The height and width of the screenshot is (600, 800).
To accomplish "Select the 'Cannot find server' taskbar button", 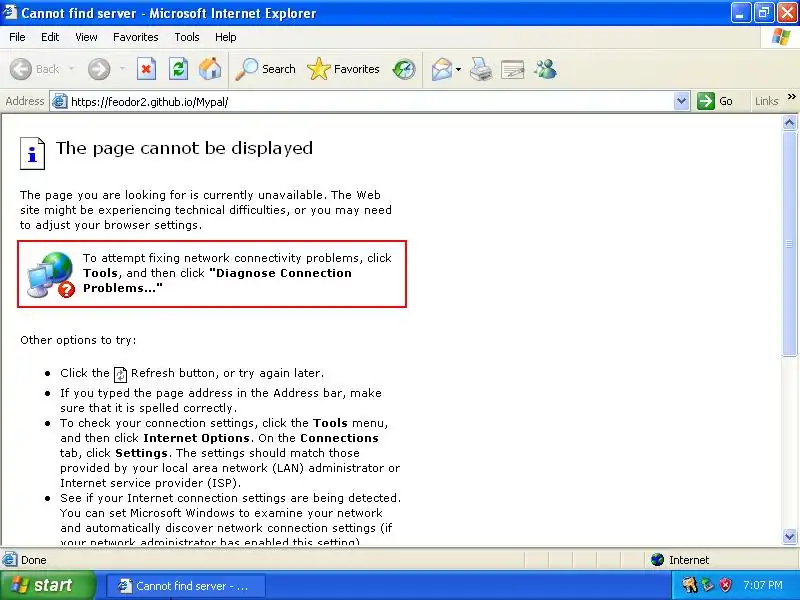I will (186, 585).
